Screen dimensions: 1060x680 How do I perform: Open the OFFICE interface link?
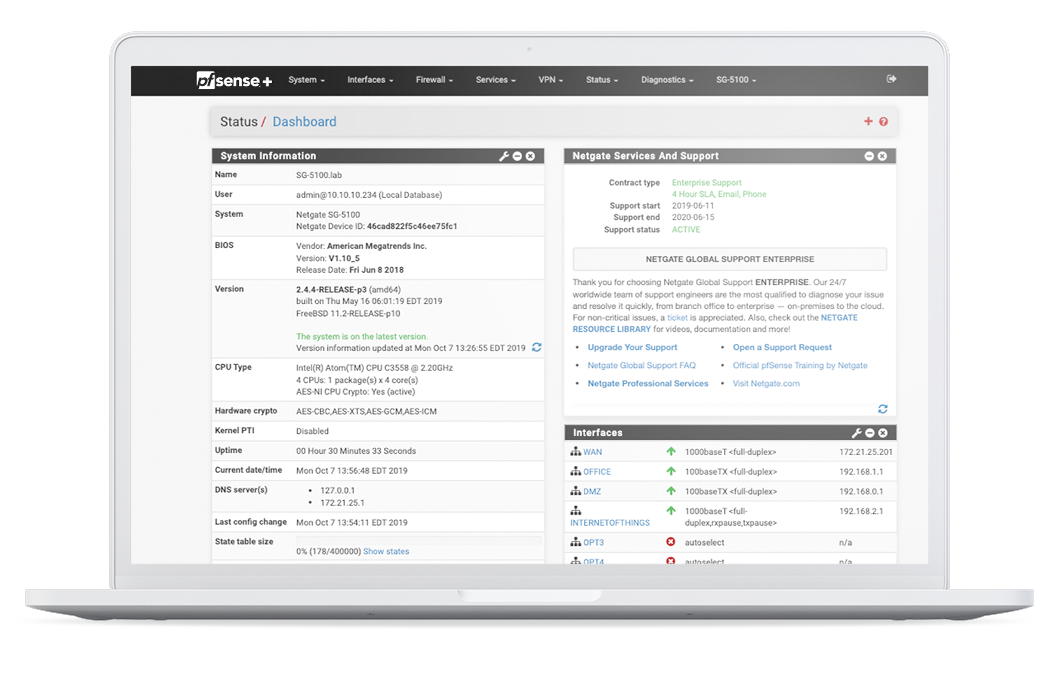[597, 472]
